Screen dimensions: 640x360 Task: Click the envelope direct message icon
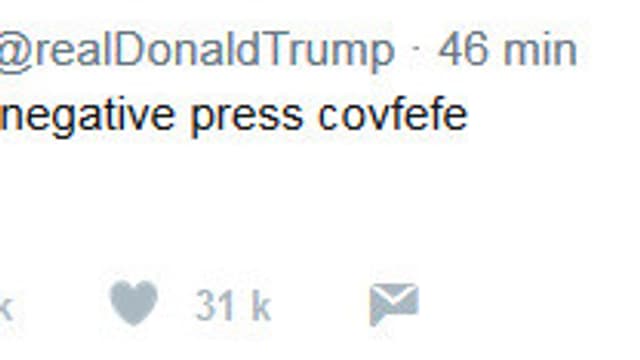[x=394, y=304]
